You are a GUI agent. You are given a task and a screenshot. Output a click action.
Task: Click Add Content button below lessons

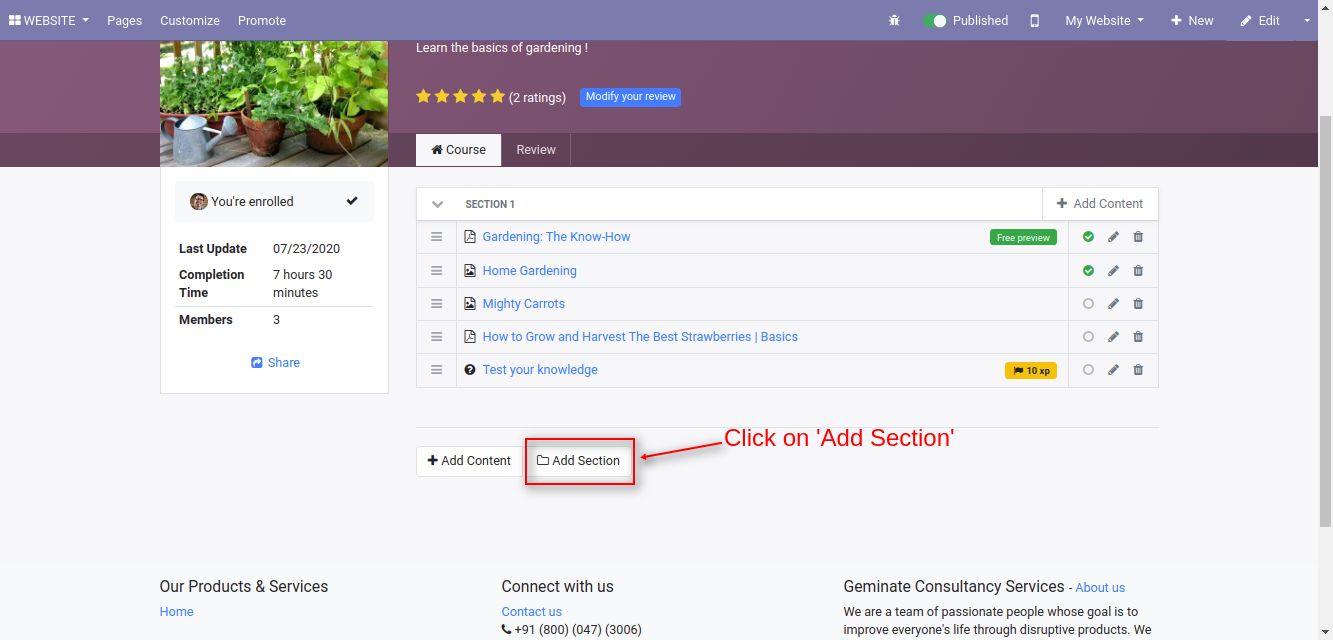[469, 461]
